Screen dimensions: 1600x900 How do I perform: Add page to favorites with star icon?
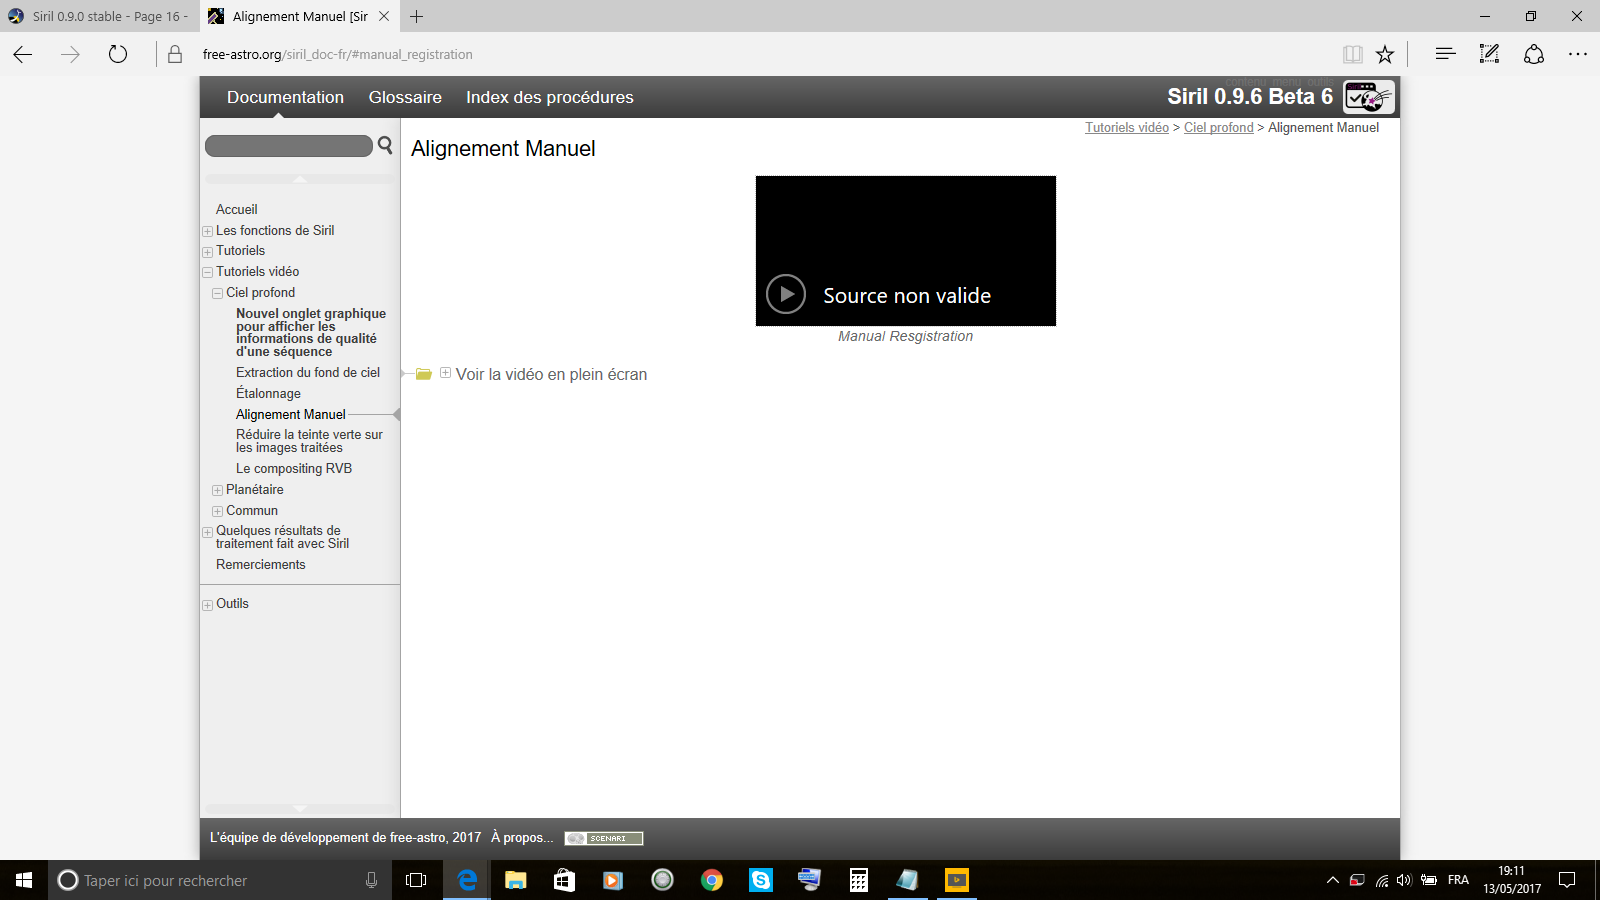(x=1385, y=54)
